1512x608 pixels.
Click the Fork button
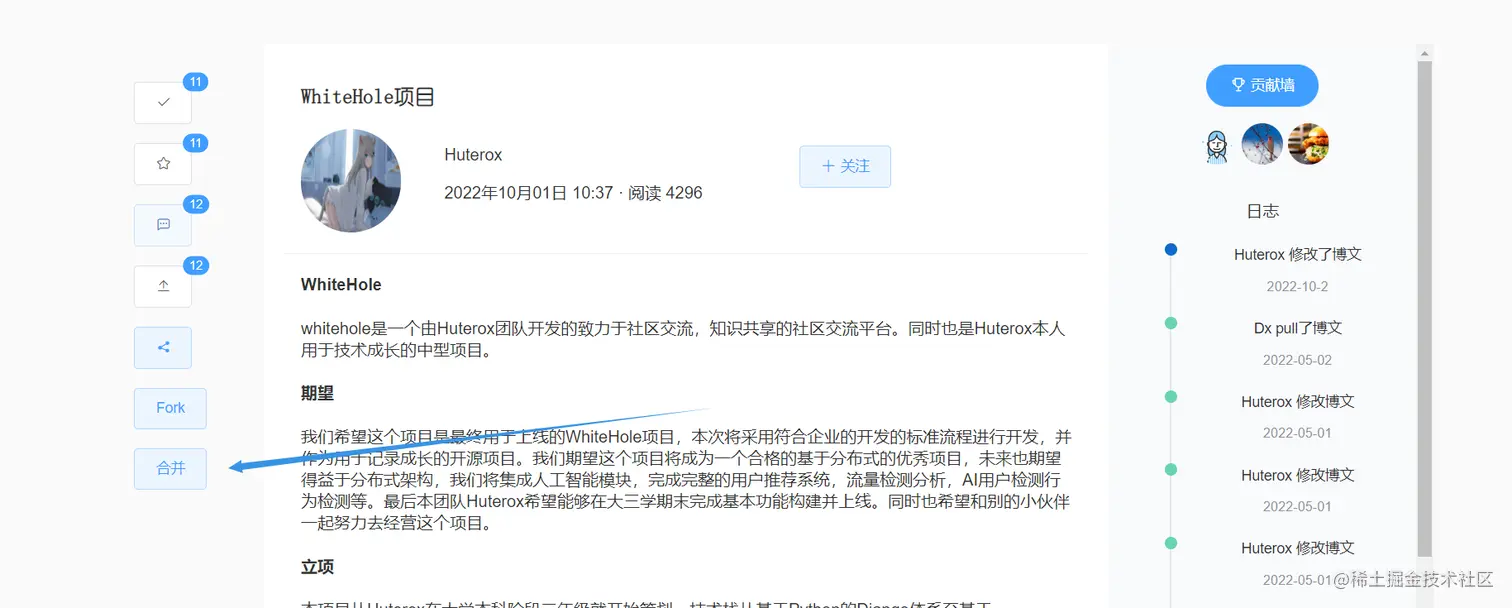[169, 408]
